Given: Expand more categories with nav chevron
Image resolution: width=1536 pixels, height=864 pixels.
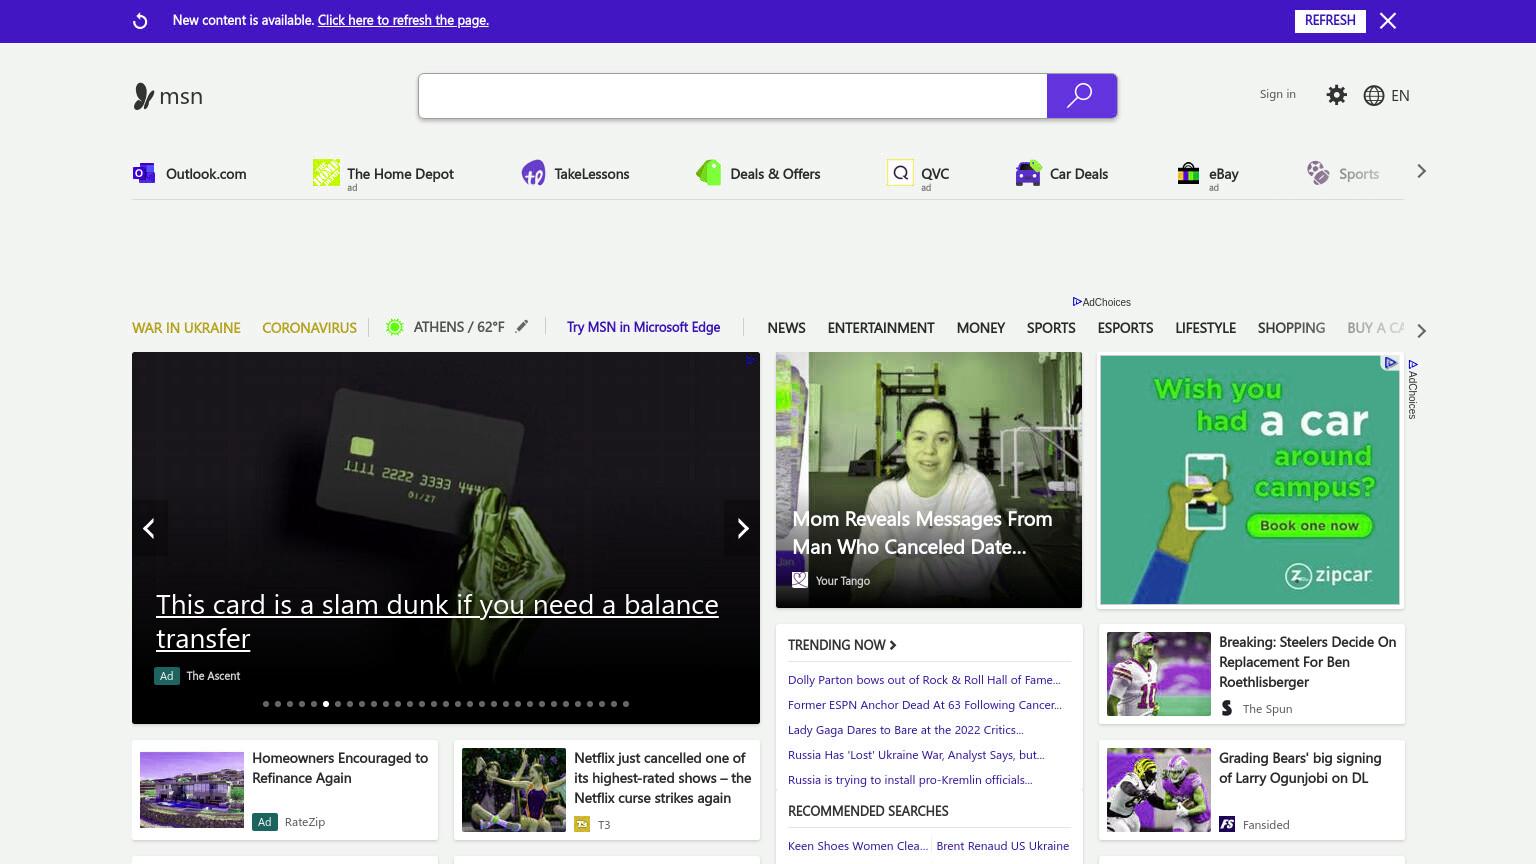Looking at the screenshot, I should 1421,330.
